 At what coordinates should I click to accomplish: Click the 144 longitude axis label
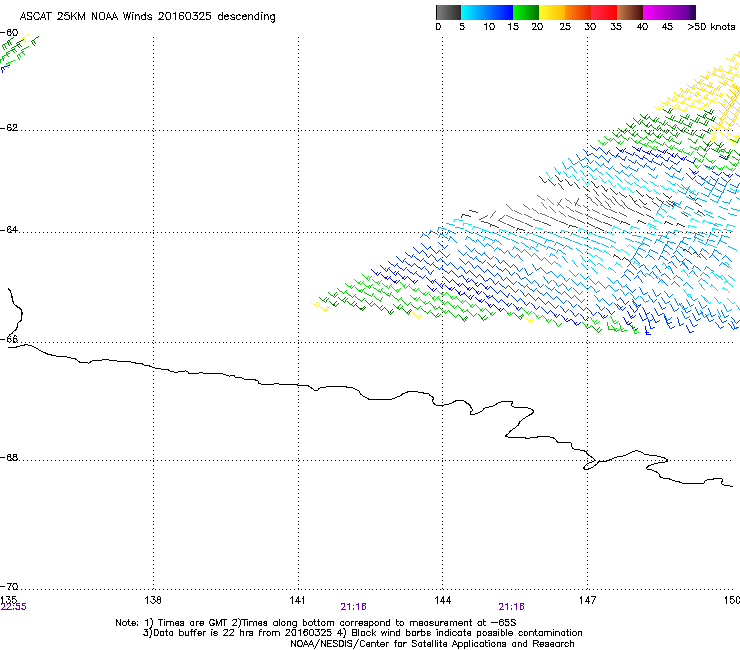pos(442,600)
